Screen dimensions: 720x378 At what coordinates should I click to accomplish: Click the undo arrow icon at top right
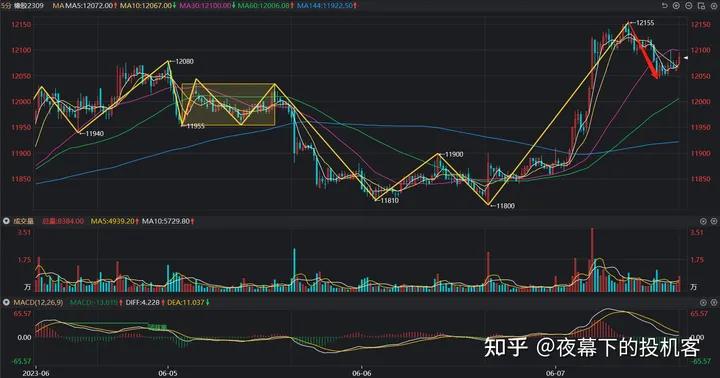[664, 6]
